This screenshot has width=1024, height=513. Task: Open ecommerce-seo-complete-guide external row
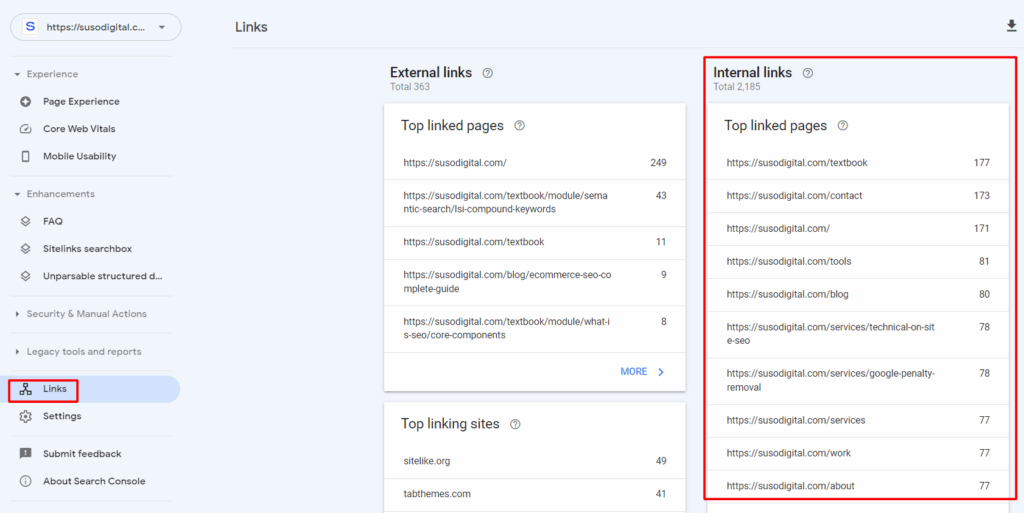pyautogui.click(x=535, y=283)
